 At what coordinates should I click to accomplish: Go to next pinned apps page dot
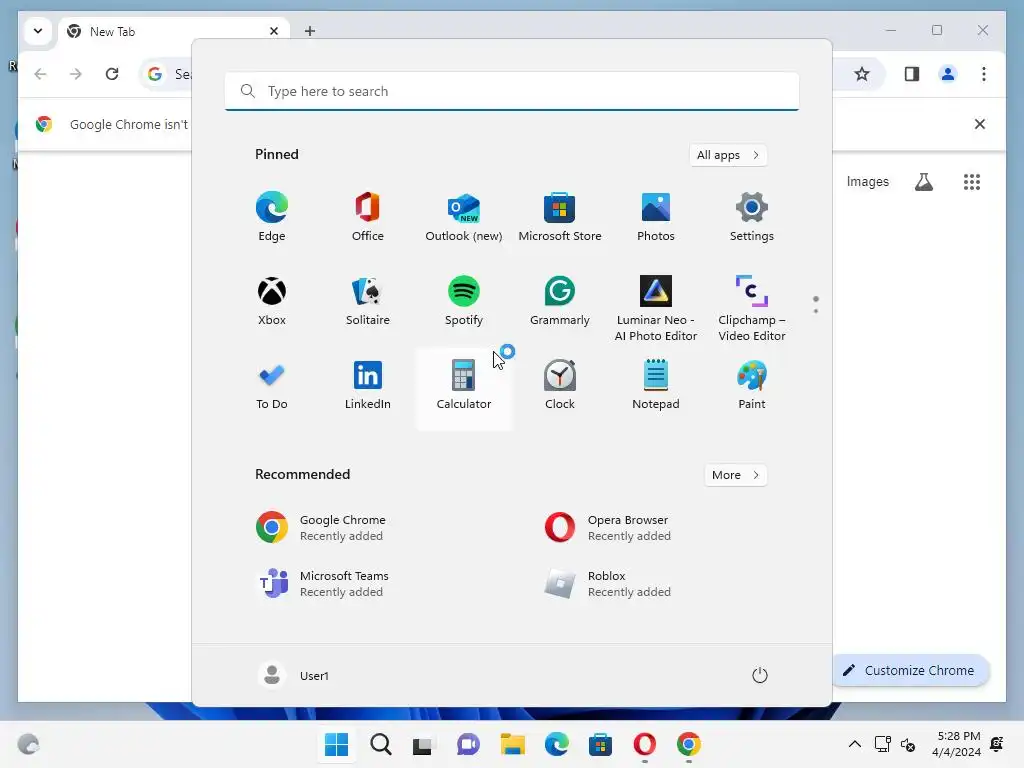coord(816,311)
